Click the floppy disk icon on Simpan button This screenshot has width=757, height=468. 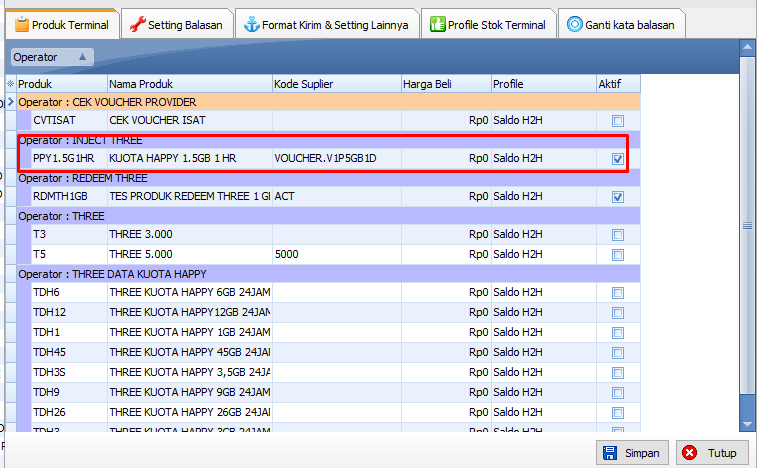610,453
